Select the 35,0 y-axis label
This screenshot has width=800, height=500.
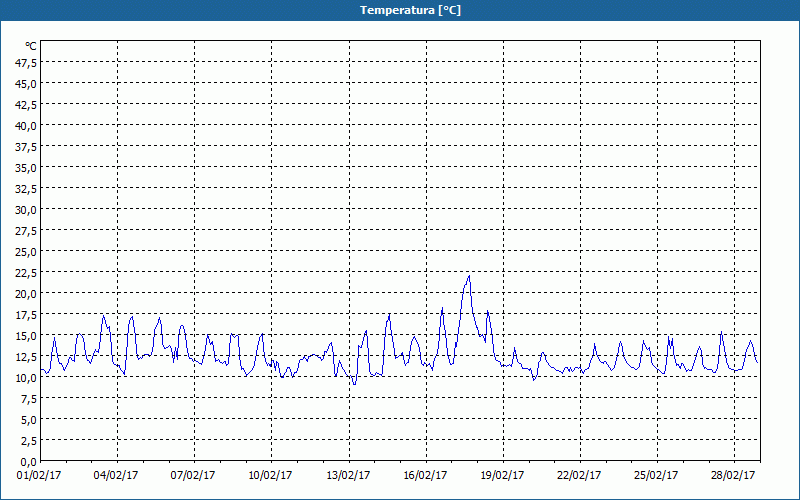[x=27, y=168]
